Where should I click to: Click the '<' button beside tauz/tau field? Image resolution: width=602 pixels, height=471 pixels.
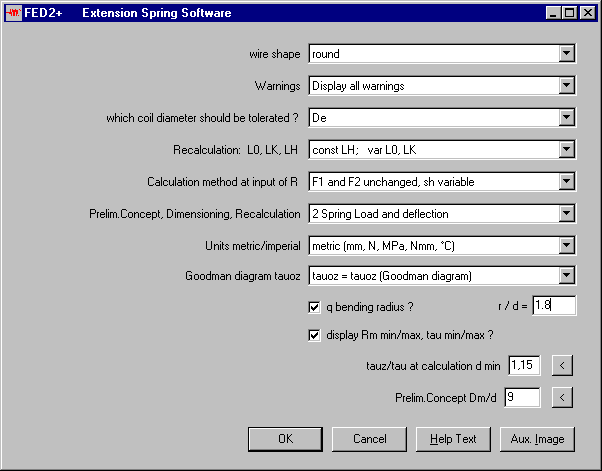click(x=562, y=367)
